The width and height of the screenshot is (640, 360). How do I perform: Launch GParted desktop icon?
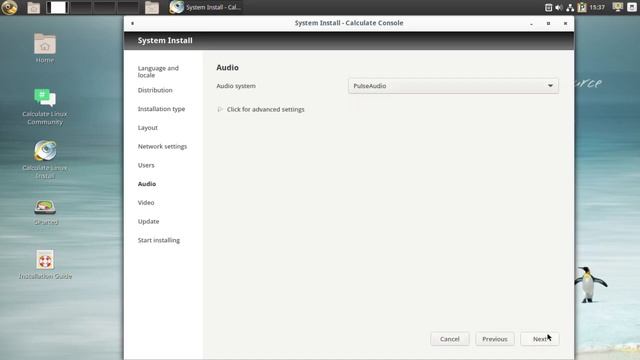pyautogui.click(x=45, y=212)
